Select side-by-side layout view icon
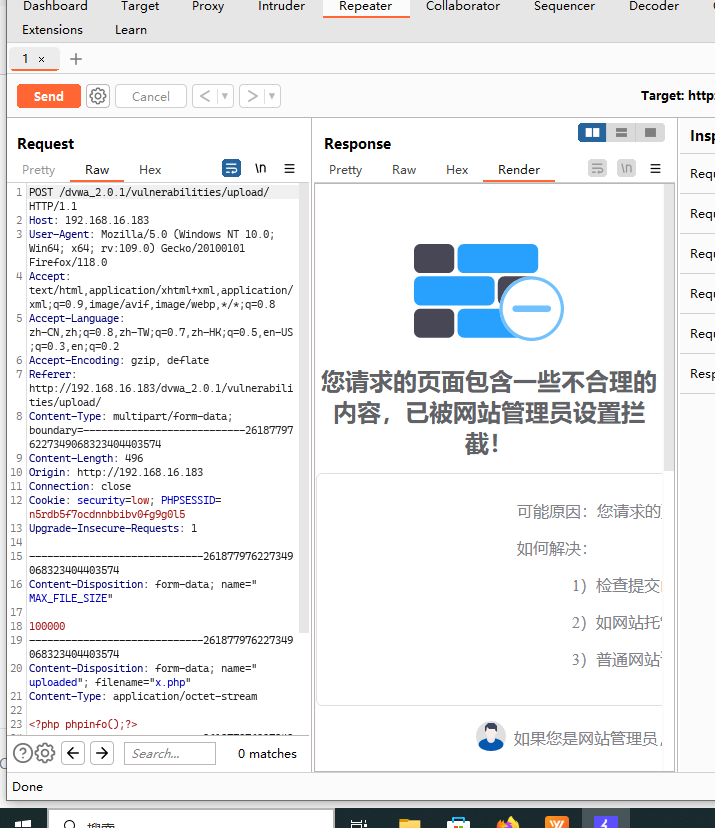 tap(592, 133)
